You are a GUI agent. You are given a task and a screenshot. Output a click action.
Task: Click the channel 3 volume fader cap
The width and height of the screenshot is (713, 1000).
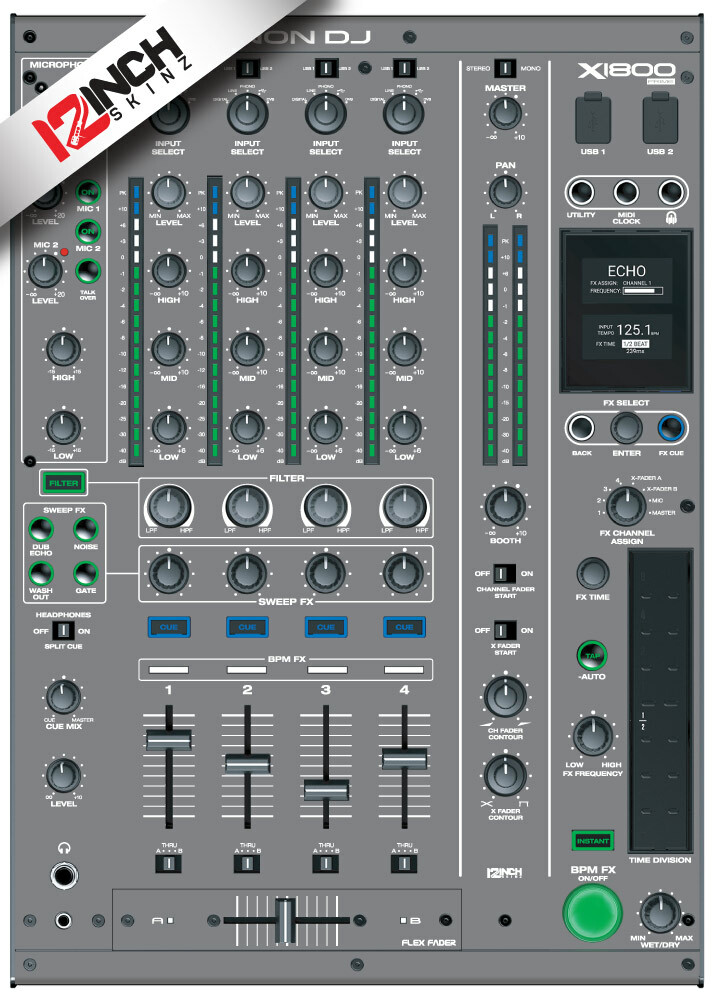(325, 790)
